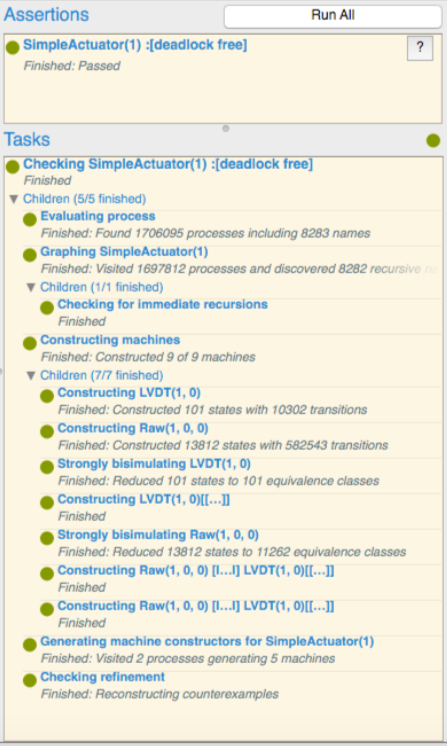Click the Run All button
447x746 pixels.
click(333, 16)
